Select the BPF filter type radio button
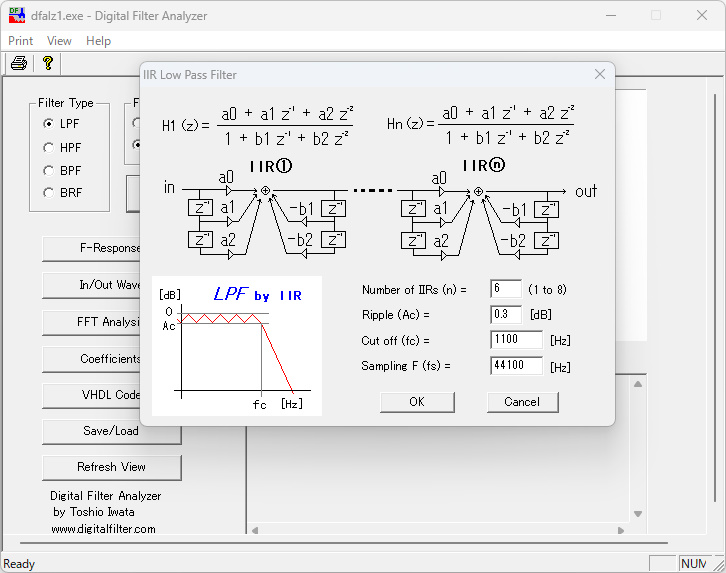The height and width of the screenshot is (573, 726). tap(49, 170)
